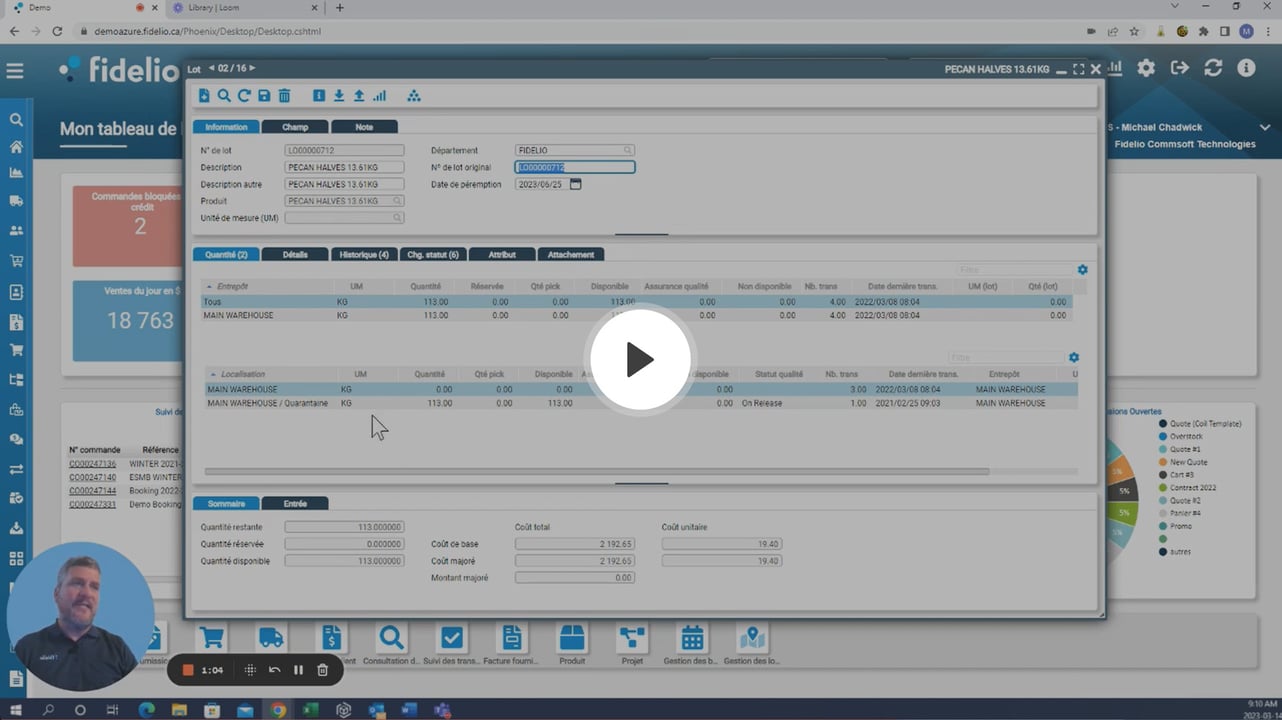Viewport: 1282px width, 720px height.
Task: Open order link C000247140
Action: coord(92,478)
